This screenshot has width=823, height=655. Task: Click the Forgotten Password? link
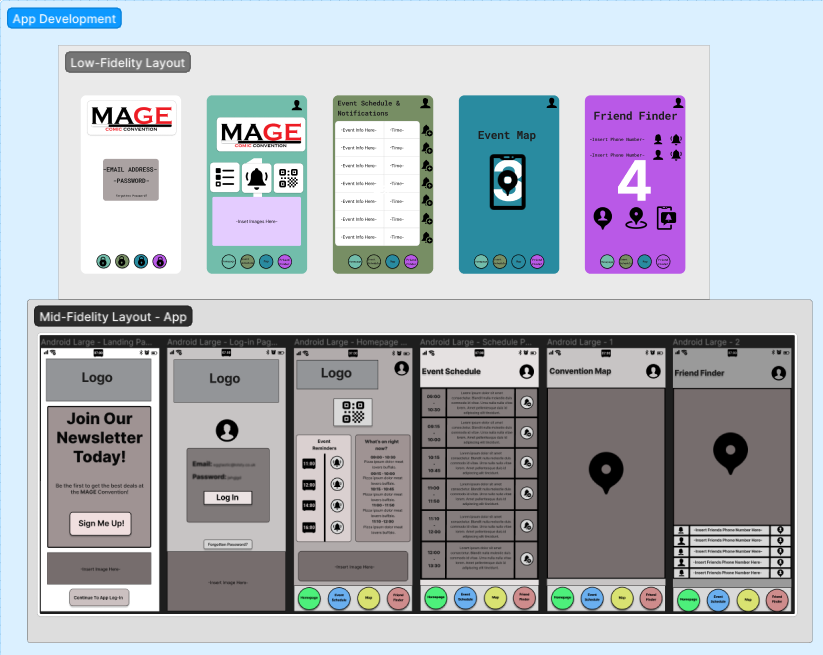coord(227,544)
